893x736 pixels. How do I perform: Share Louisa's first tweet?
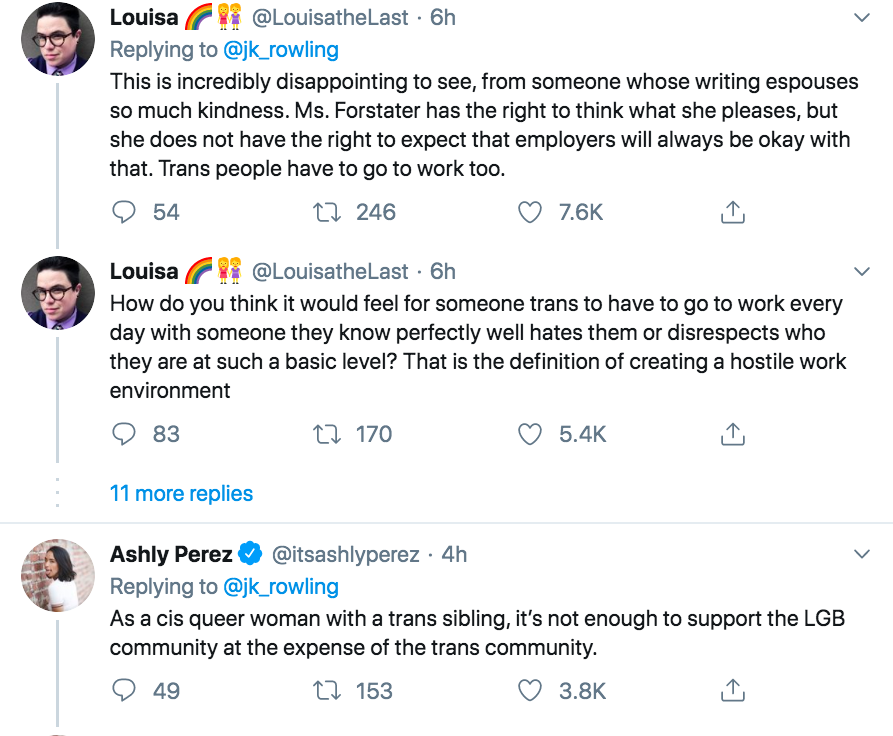(732, 212)
